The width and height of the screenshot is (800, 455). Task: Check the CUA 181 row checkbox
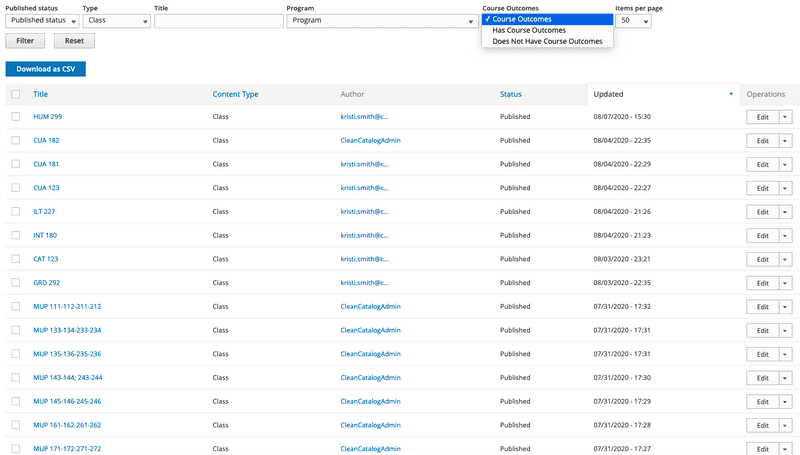(16, 164)
